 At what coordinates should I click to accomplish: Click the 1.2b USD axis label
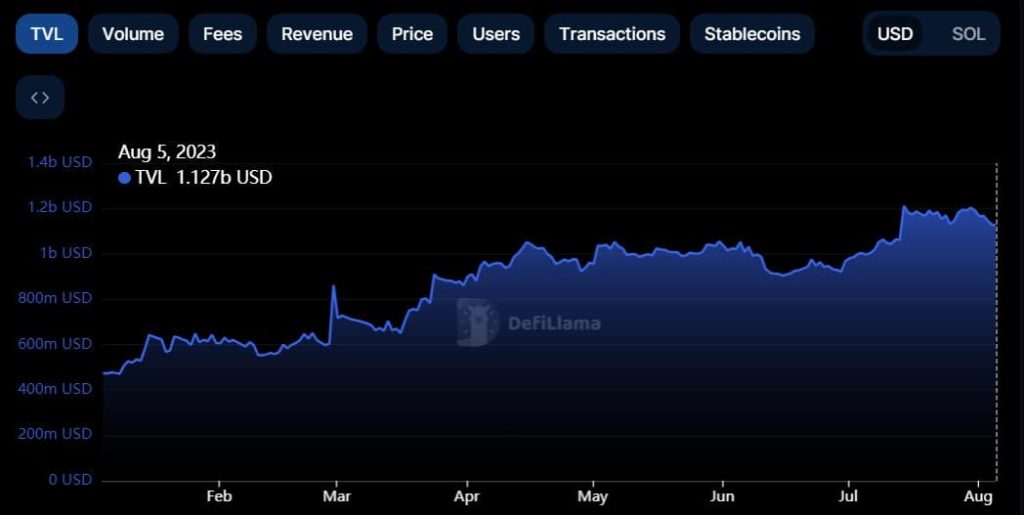(x=59, y=208)
